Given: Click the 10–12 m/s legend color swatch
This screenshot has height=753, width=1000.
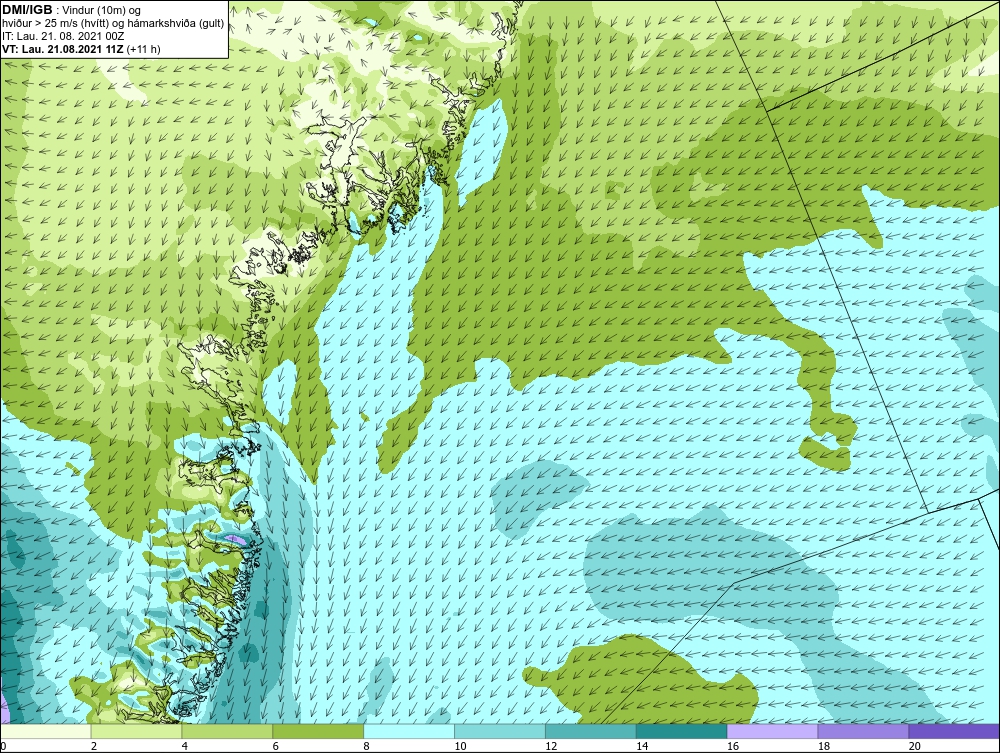Looking at the screenshot, I should coord(500,731).
